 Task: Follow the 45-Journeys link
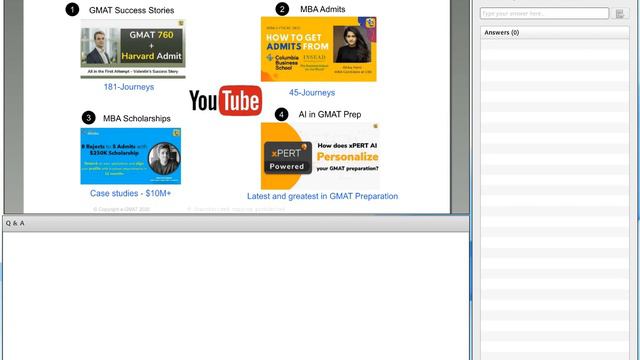point(312,93)
